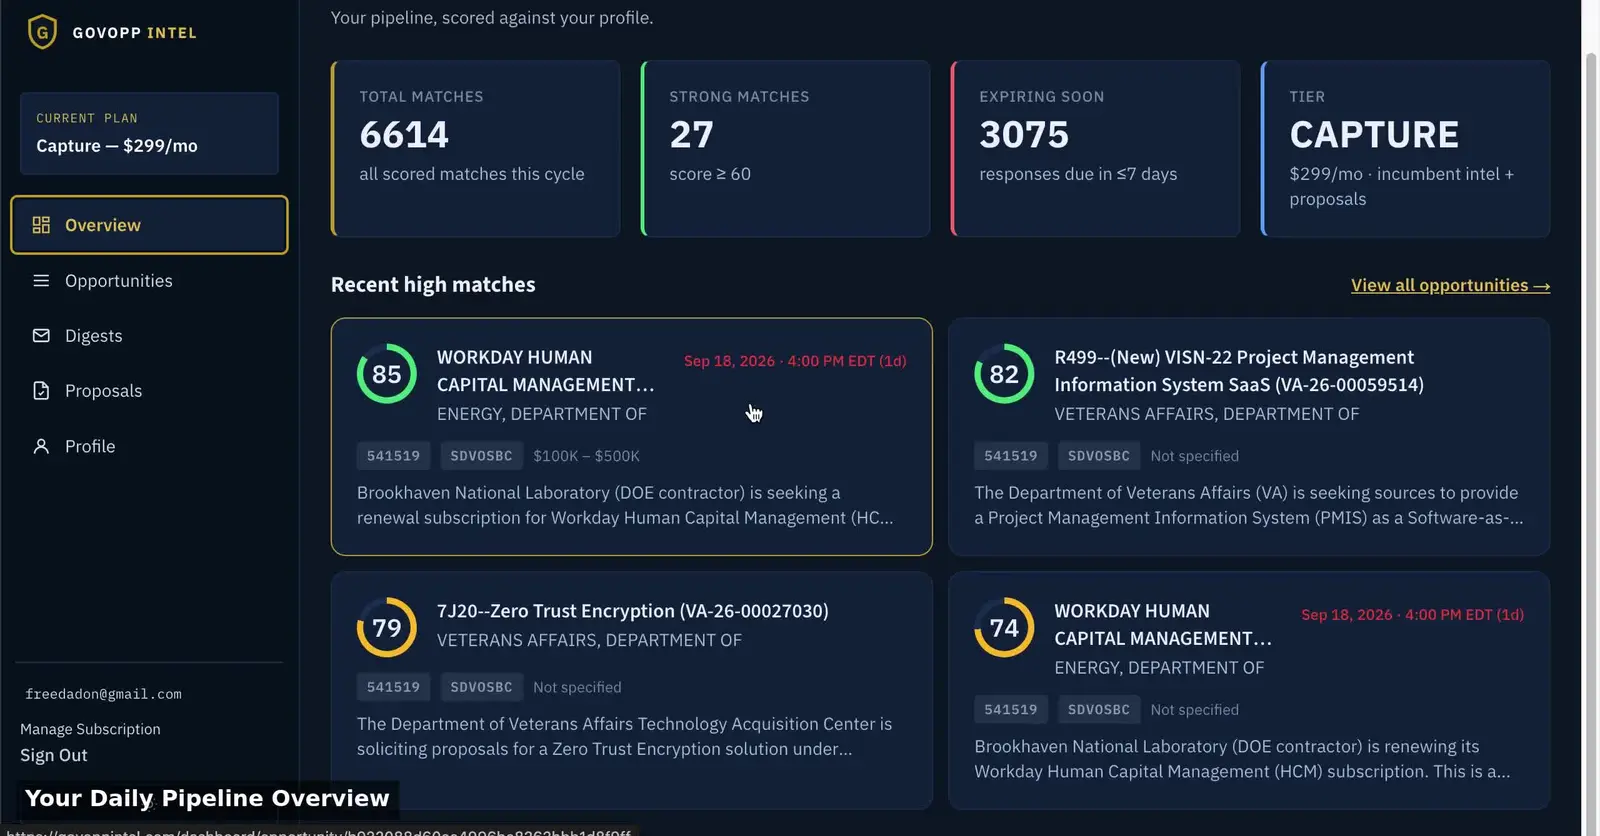Click Manage Subscription link
Viewport: 1600px width, 836px height.
pyautogui.click(x=90, y=729)
